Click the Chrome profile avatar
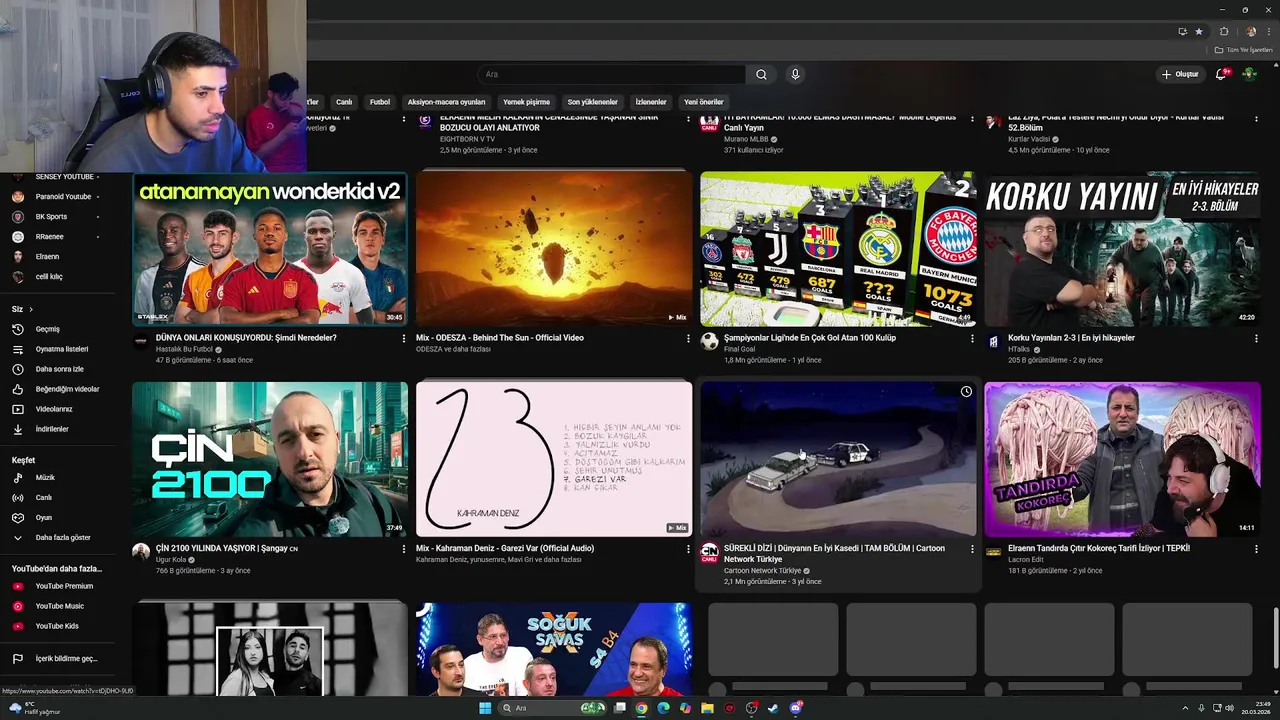The image size is (1280, 720). (1250, 31)
